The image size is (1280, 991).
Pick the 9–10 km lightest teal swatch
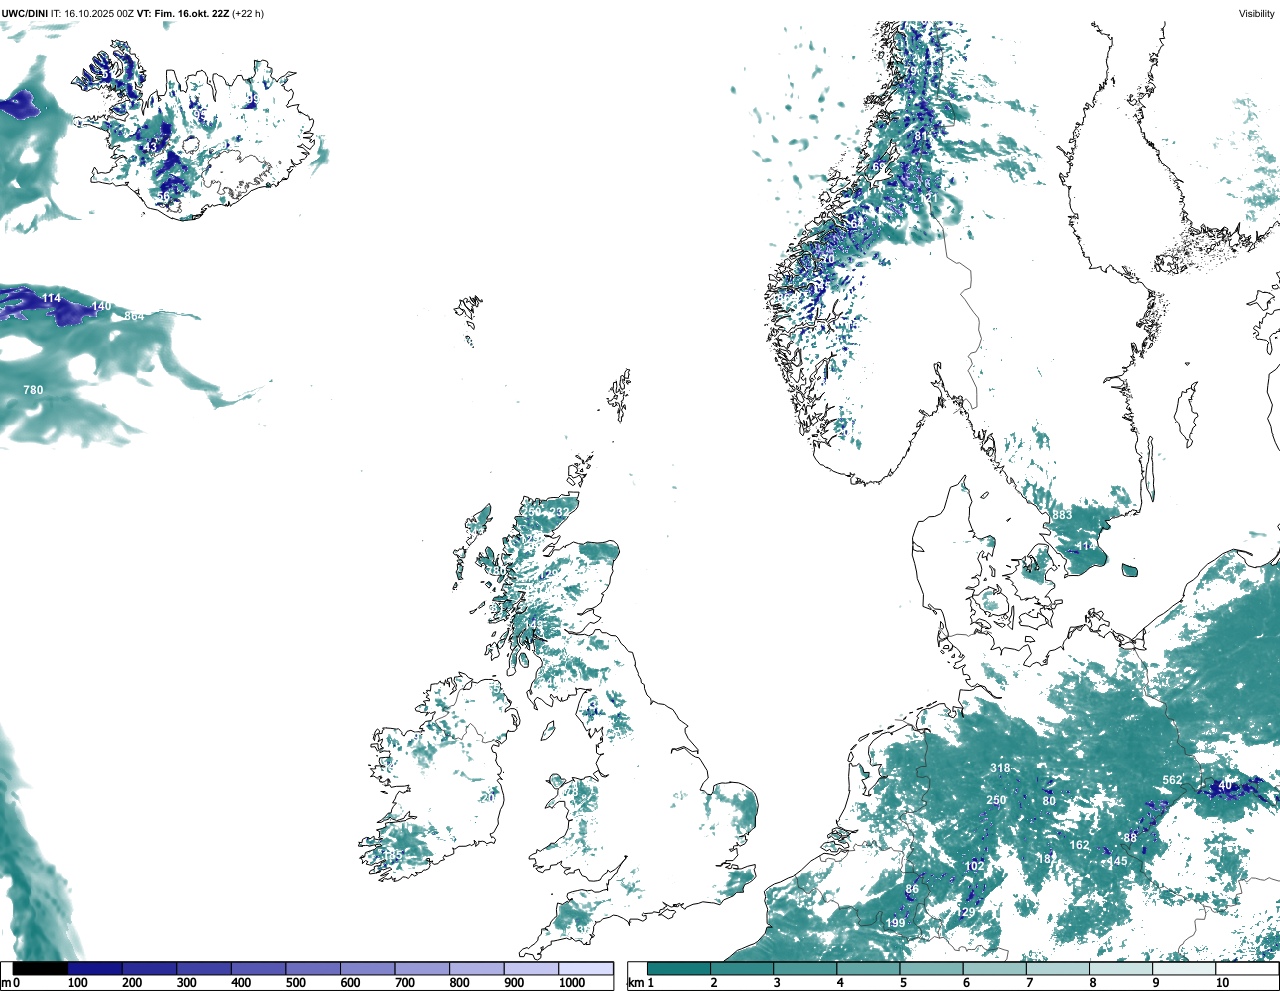click(1185, 968)
